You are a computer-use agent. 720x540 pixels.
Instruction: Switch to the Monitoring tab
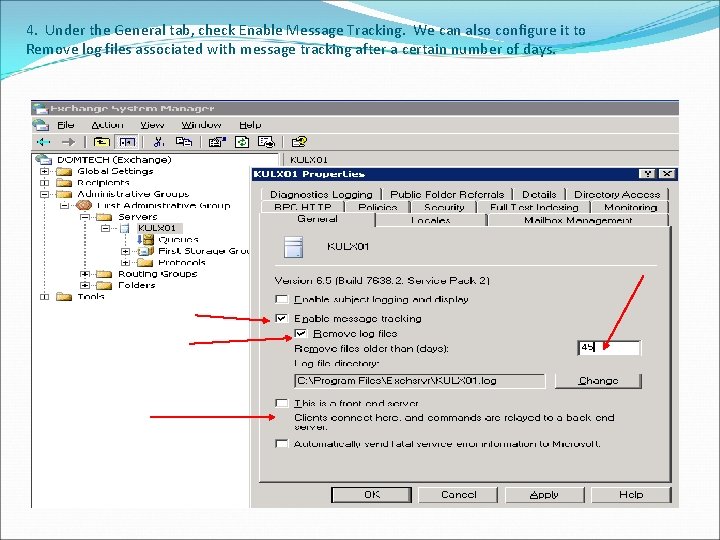tap(630, 207)
